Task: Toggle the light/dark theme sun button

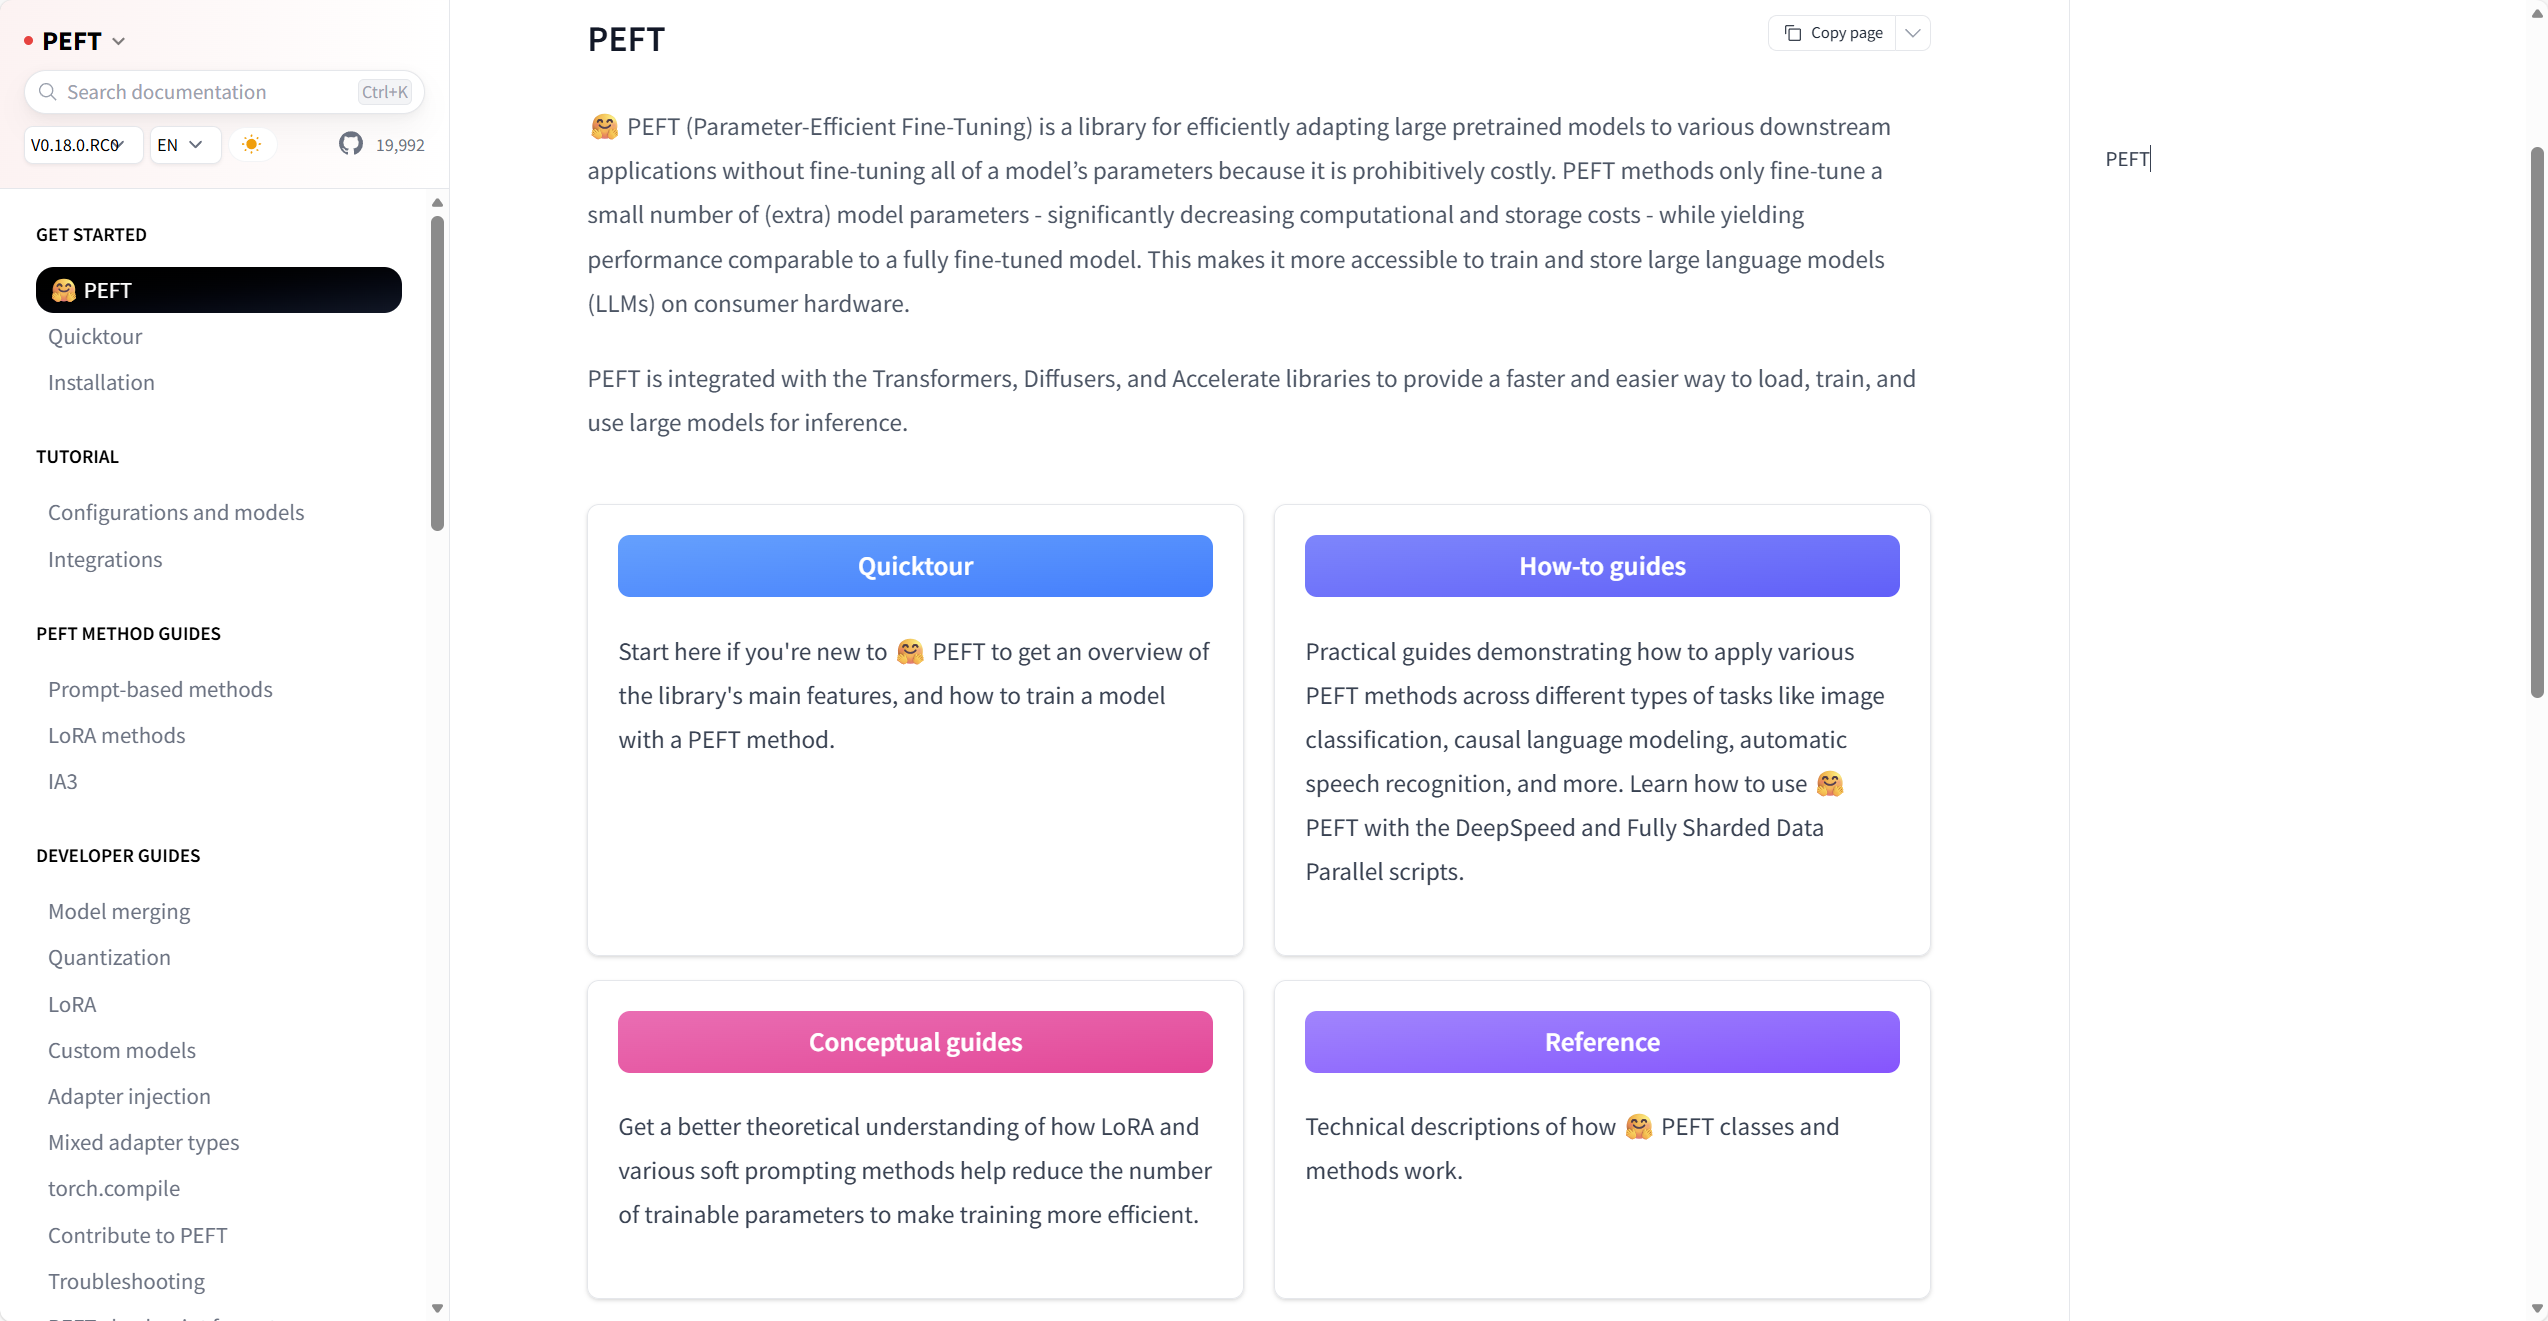Action: tap(252, 144)
